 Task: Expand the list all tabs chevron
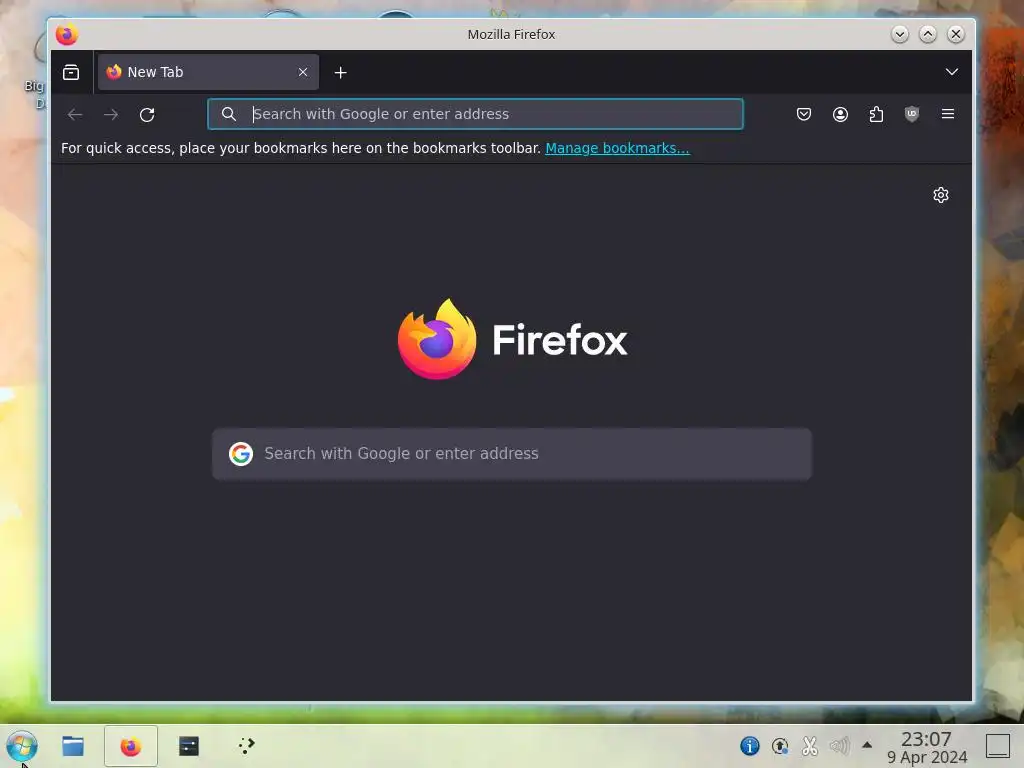(x=952, y=72)
